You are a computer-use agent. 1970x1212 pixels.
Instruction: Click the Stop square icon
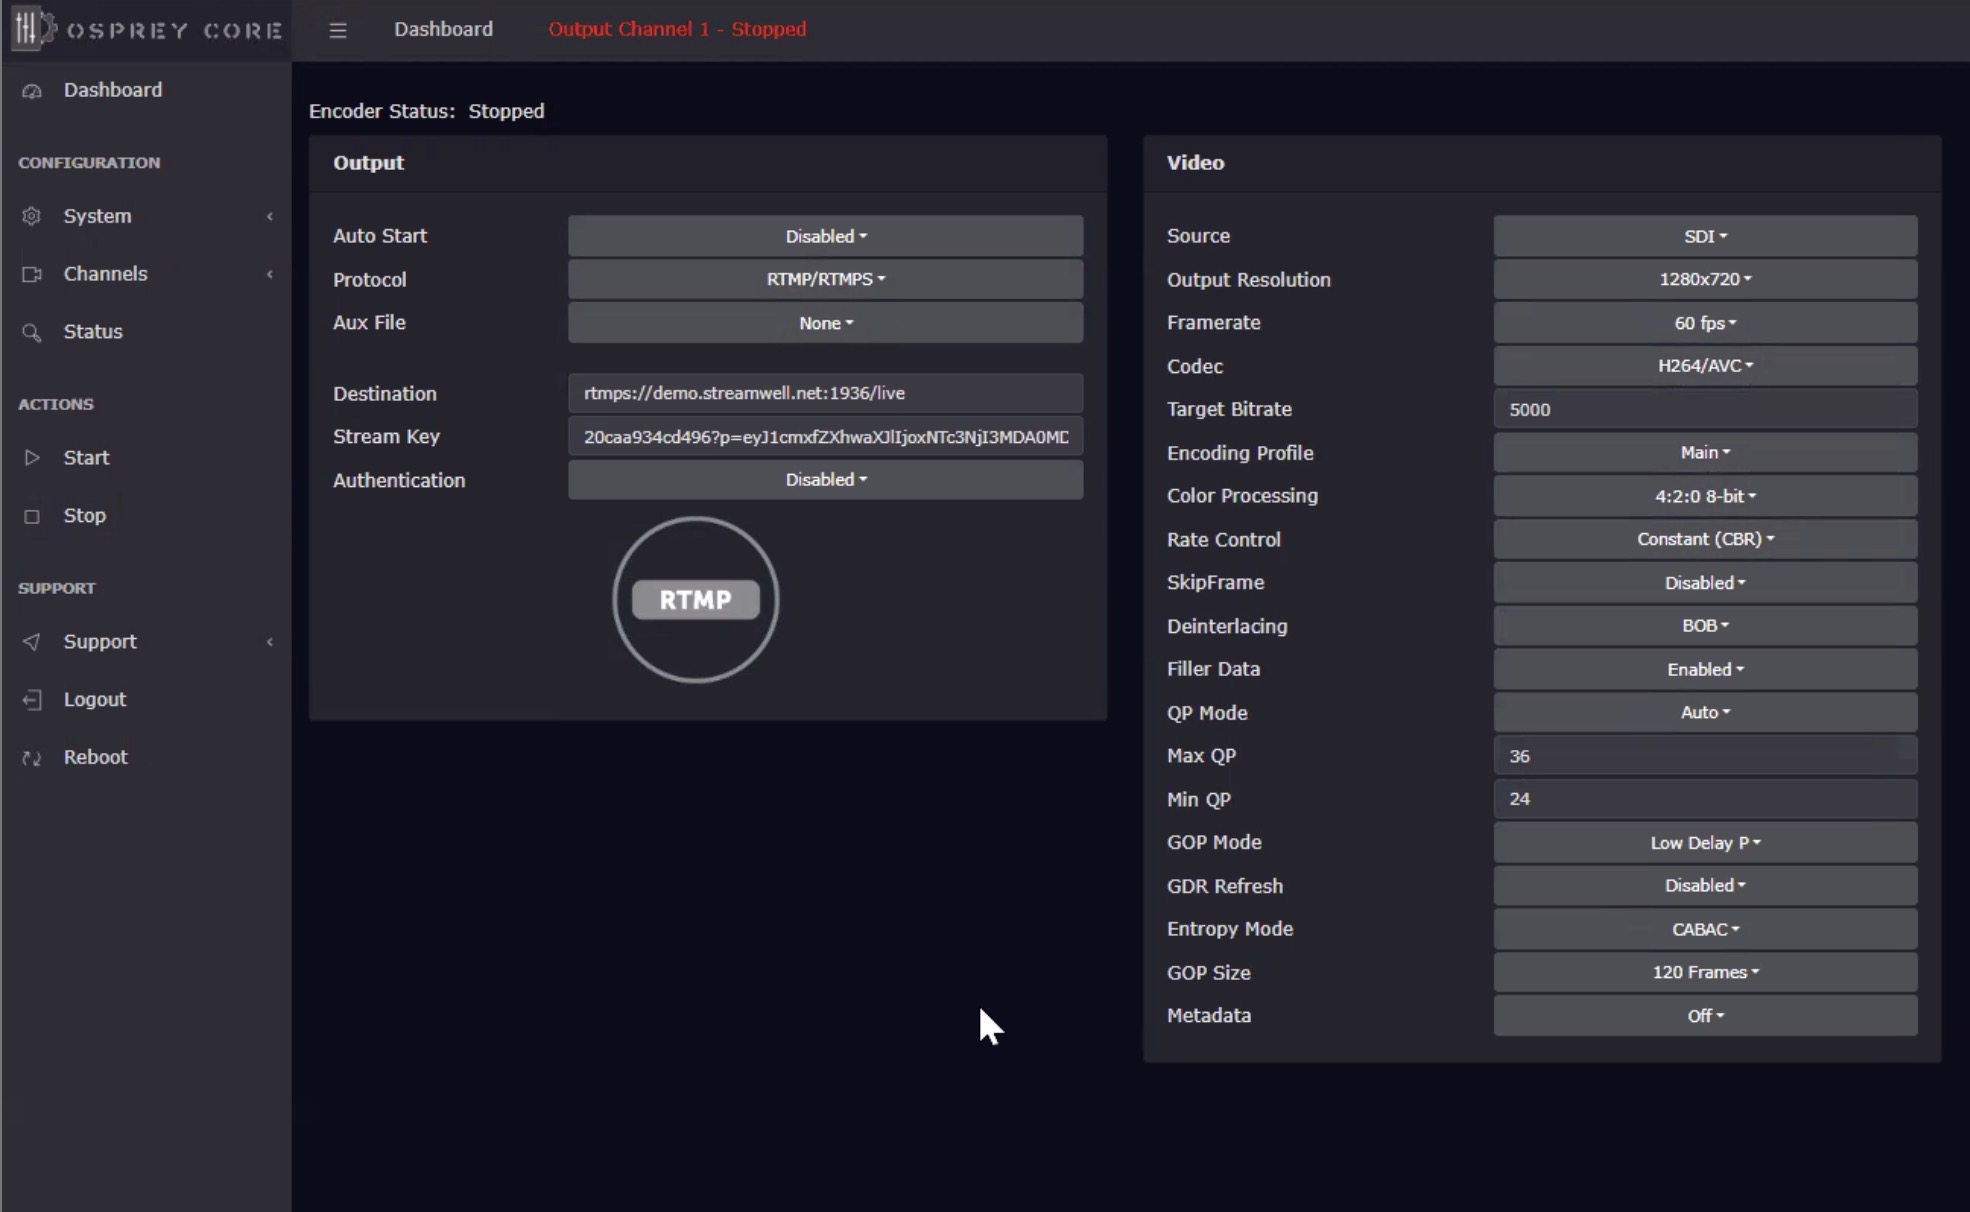32,516
